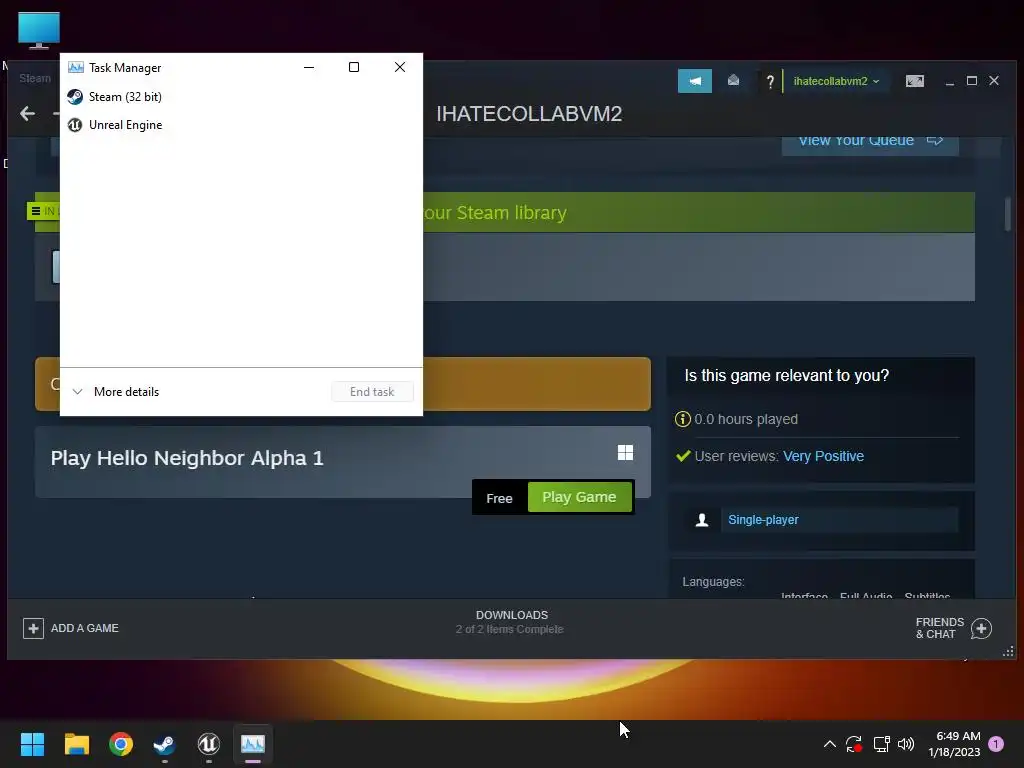The width and height of the screenshot is (1024, 768).
Task: Click the single-player person icon
Action: click(702, 520)
